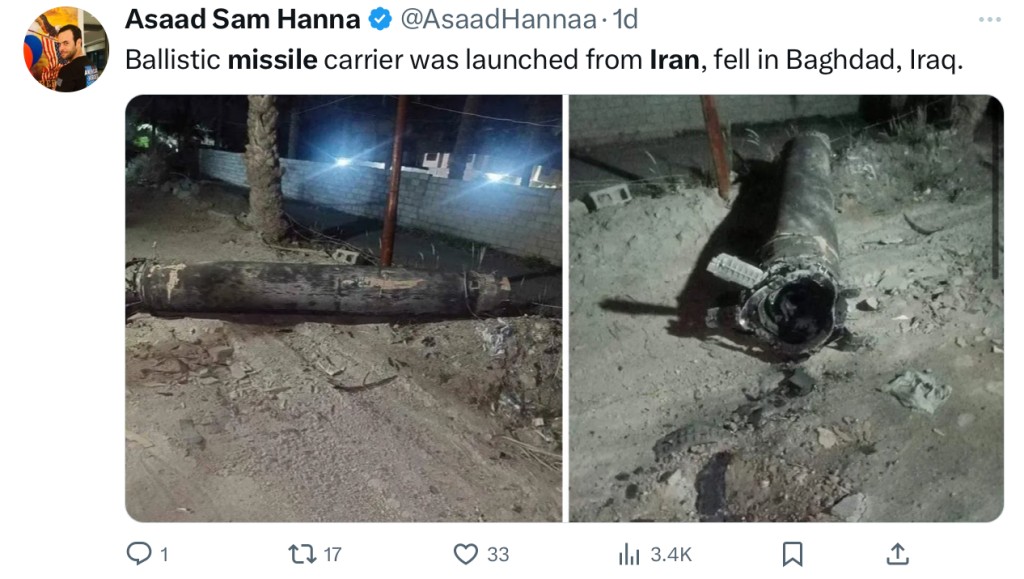Like the tweet via the heart icon
This screenshot has width=1024, height=579.
tap(466, 554)
